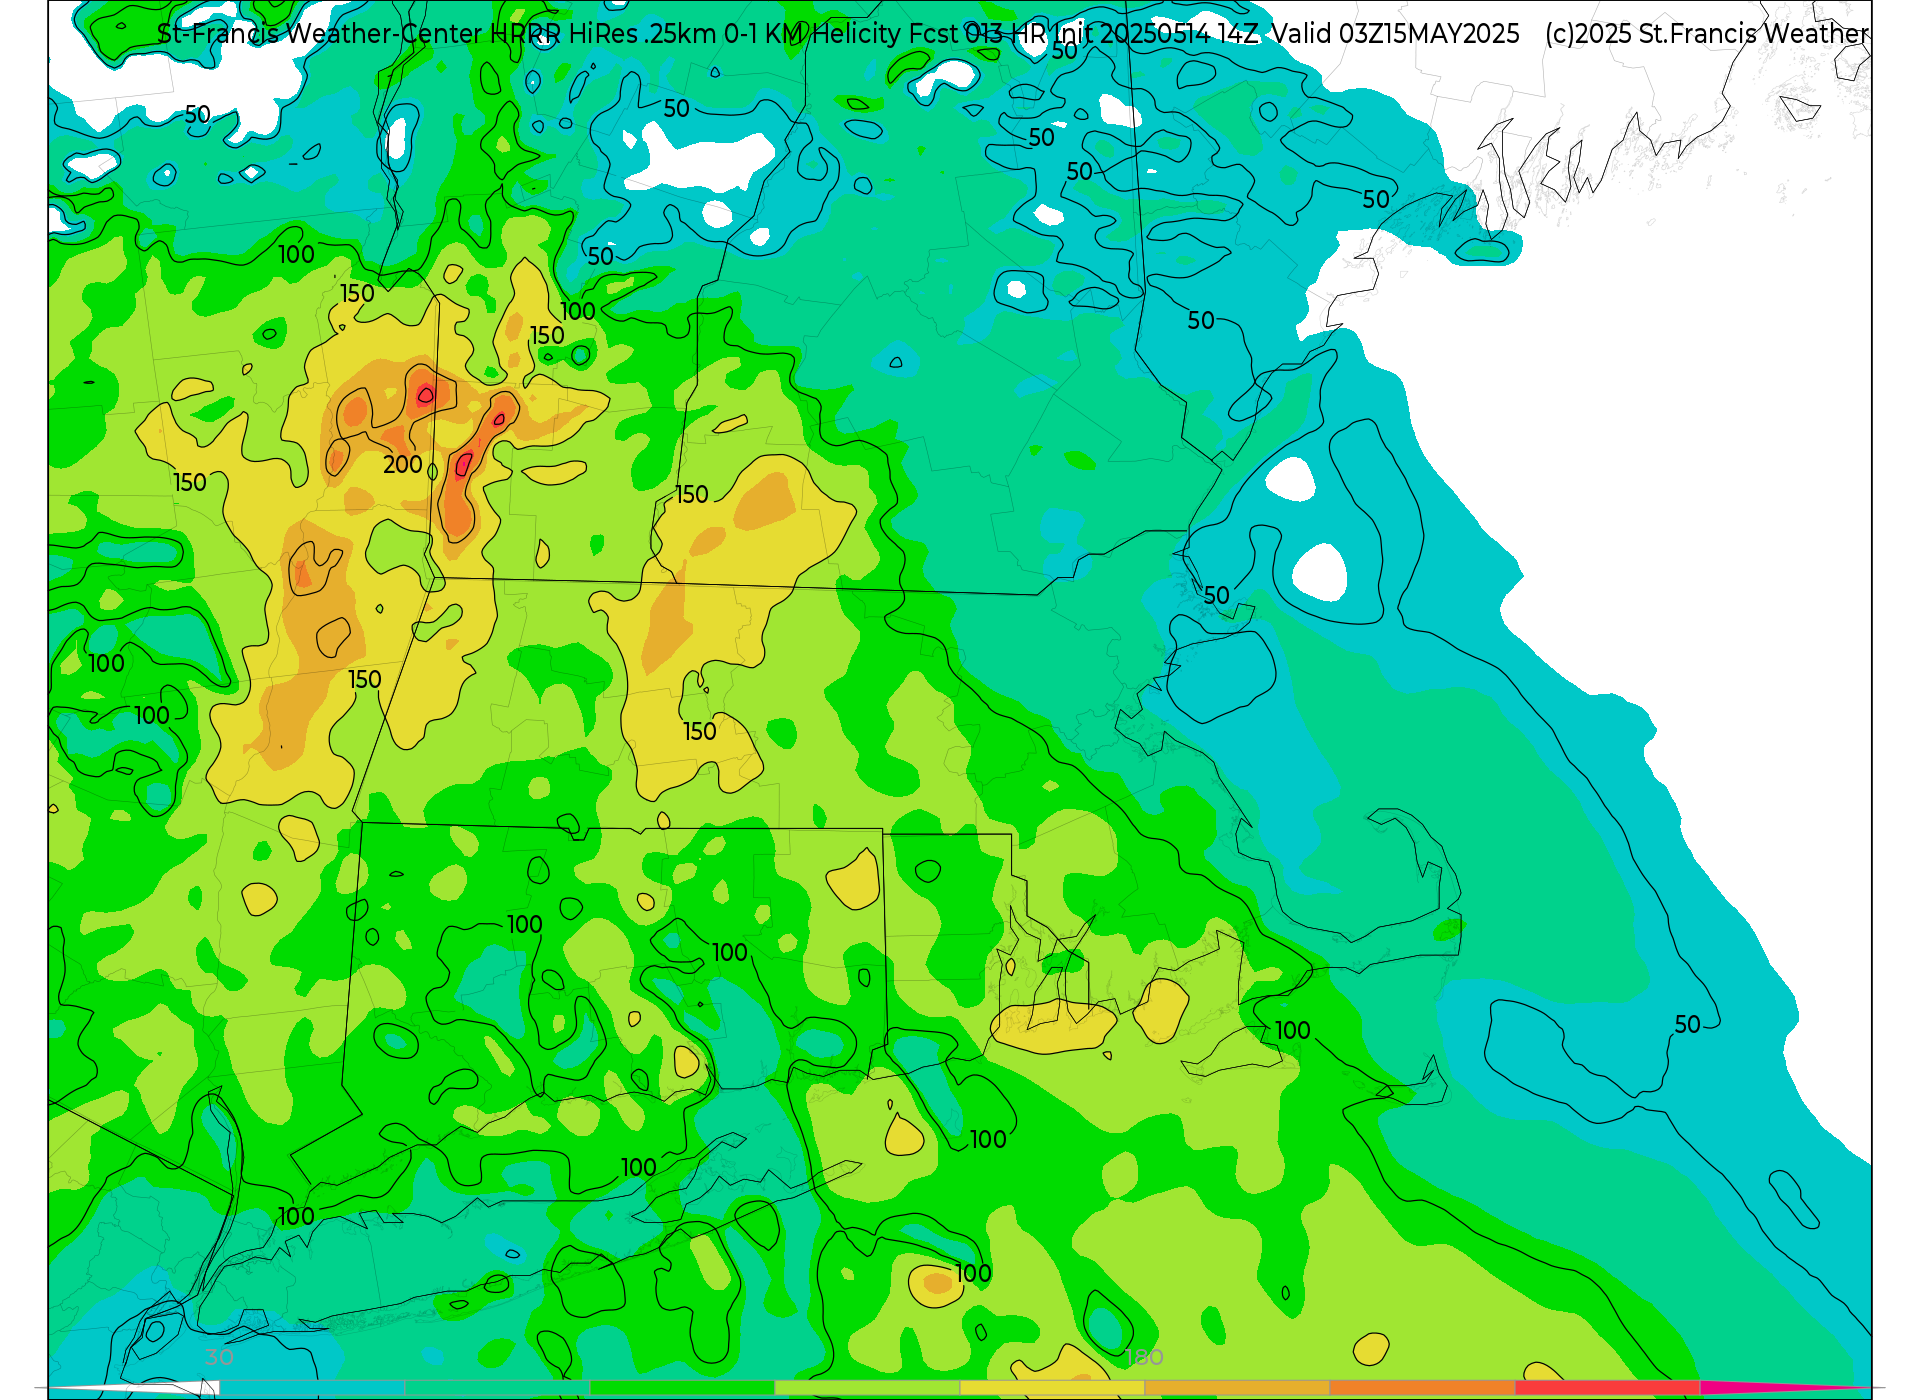Click the bright green color bar segment
This screenshot has height=1400, width=1920.
(681, 1388)
